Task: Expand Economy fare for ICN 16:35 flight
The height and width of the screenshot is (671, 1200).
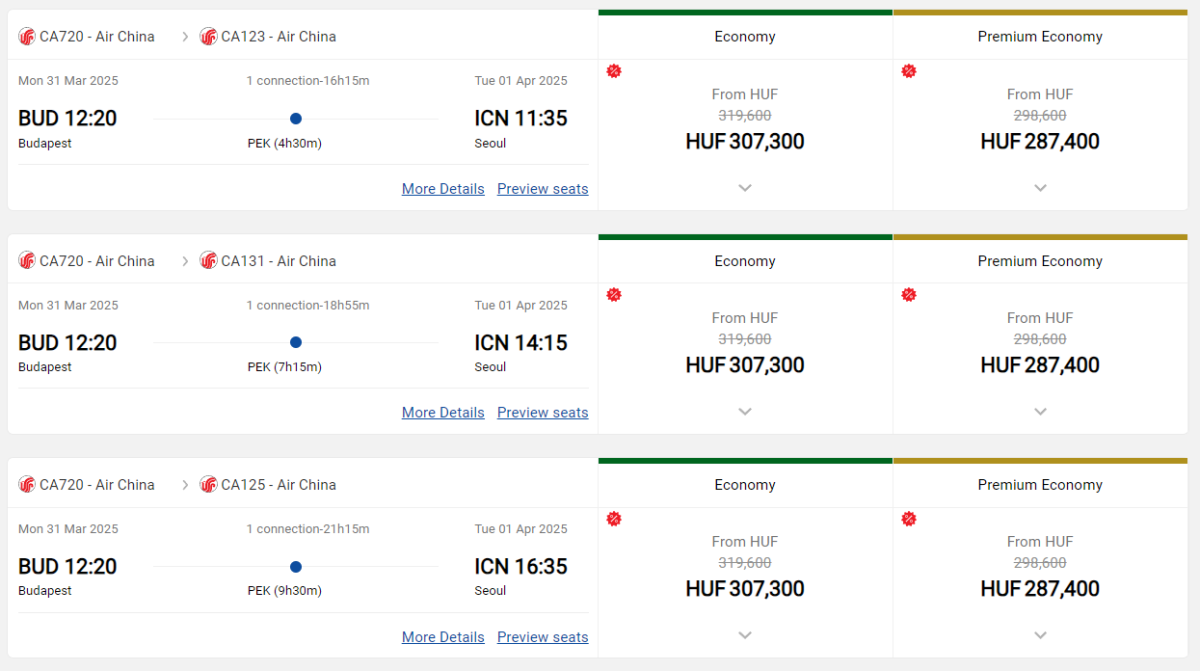Action: [745, 635]
